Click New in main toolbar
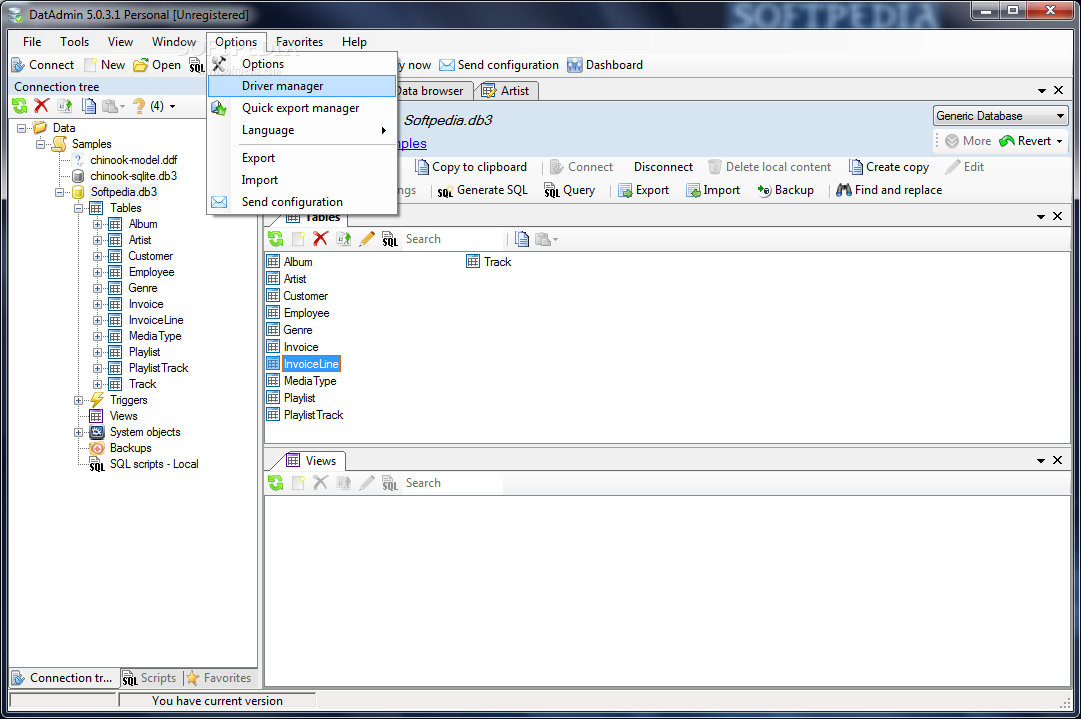Image resolution: width=1081 pixels, height=719 pixels. (x=105, y=65)
